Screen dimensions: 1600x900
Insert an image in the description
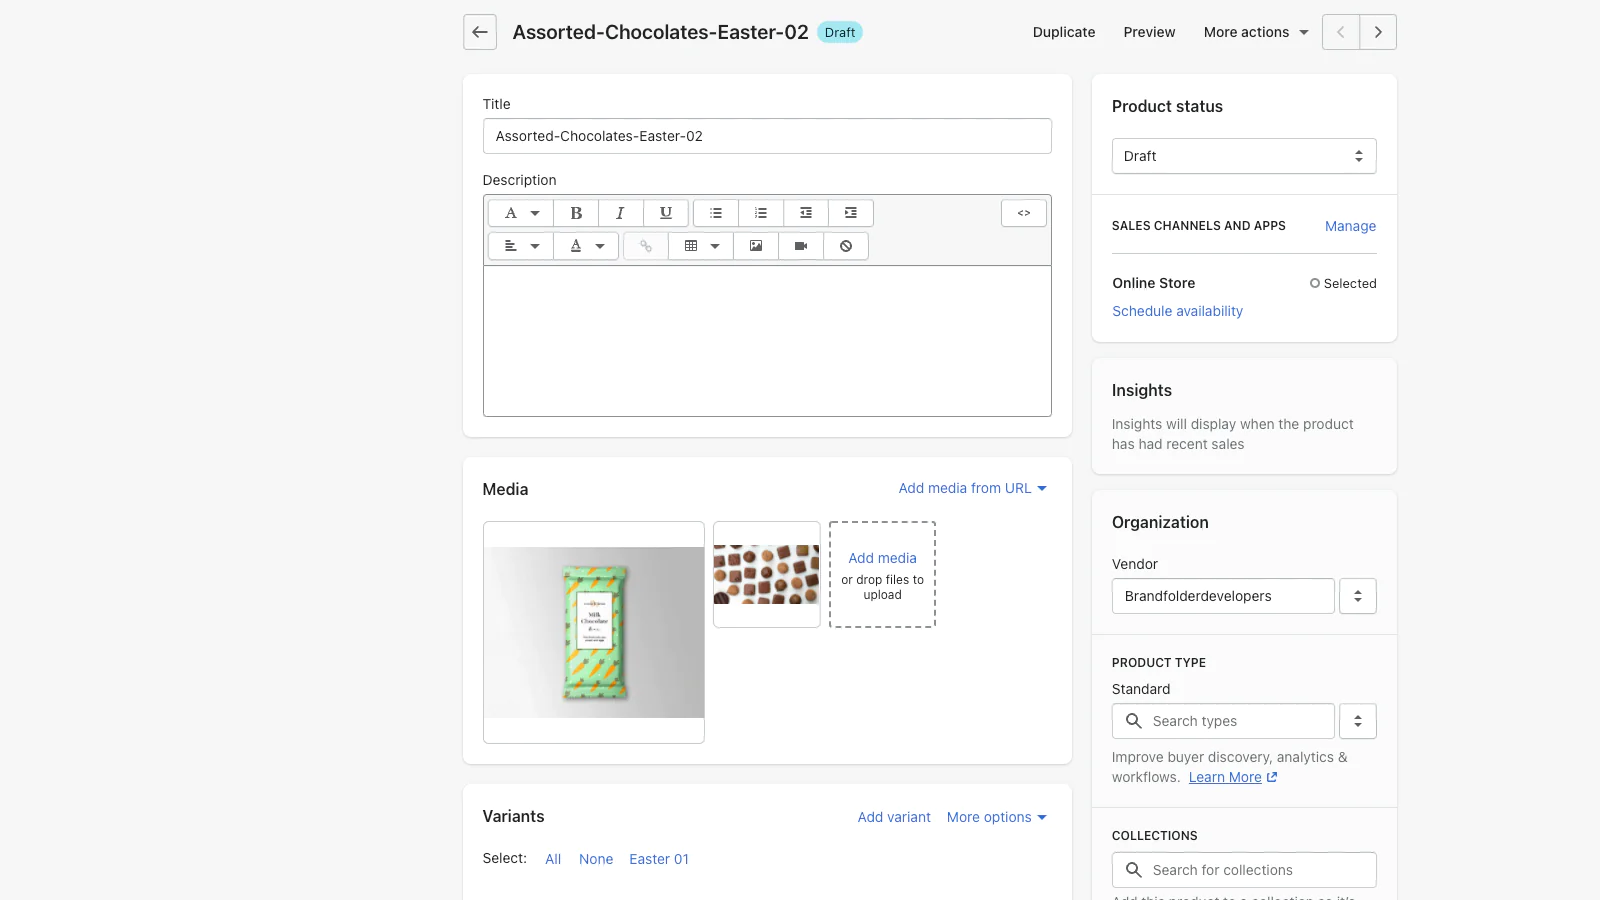point(756,246)
